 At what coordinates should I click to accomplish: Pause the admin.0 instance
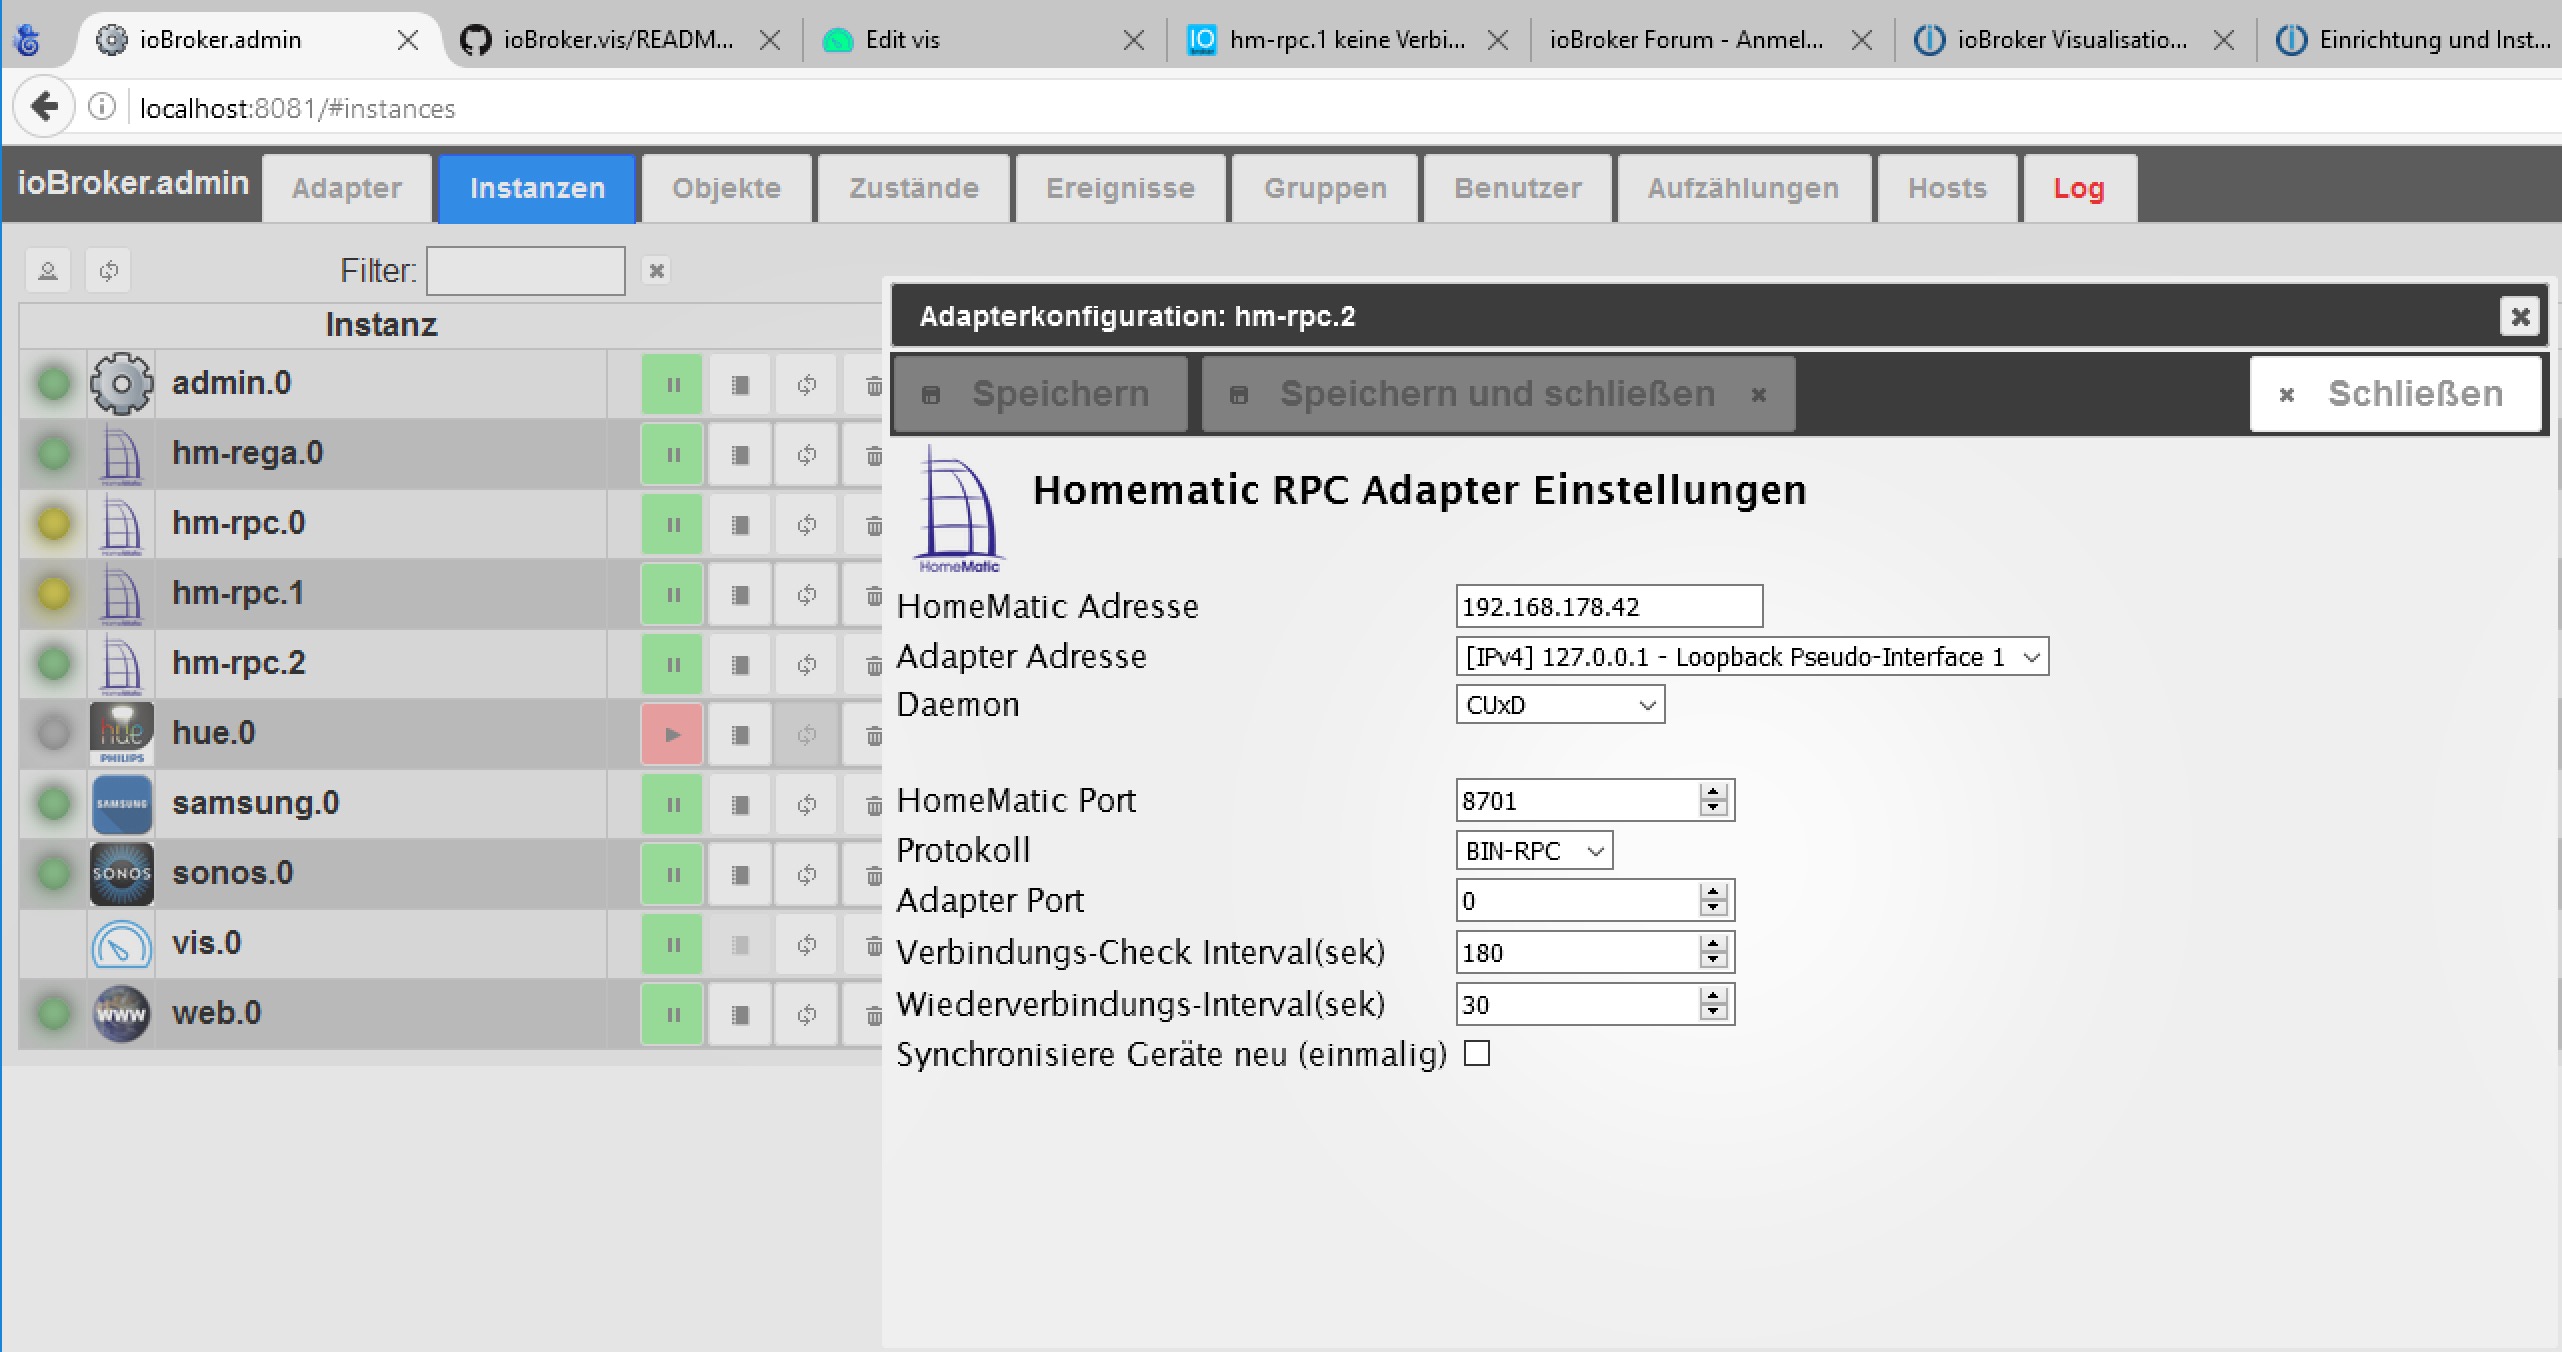click(x=672, y=384)
